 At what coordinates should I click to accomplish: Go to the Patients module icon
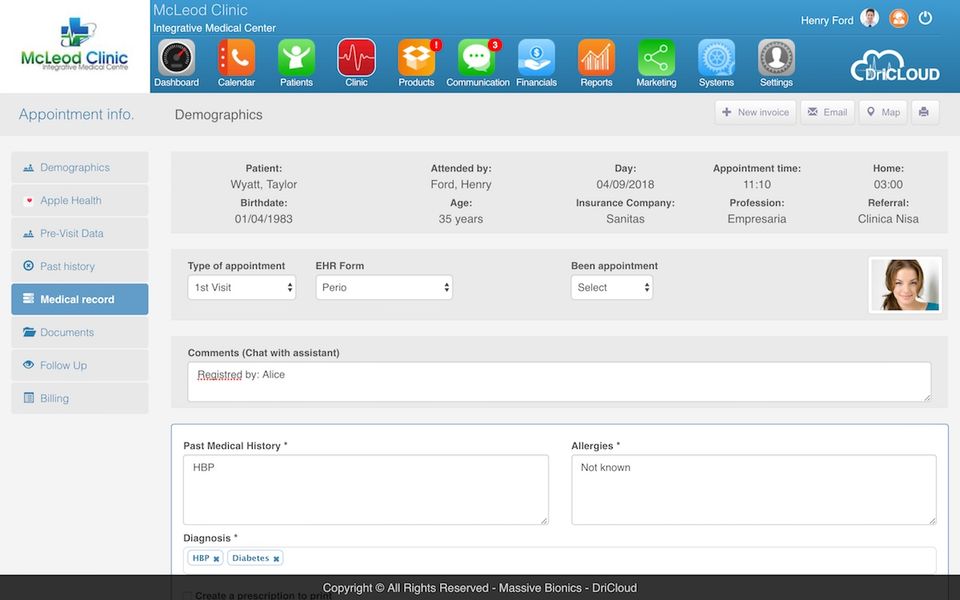pos(296,58)
